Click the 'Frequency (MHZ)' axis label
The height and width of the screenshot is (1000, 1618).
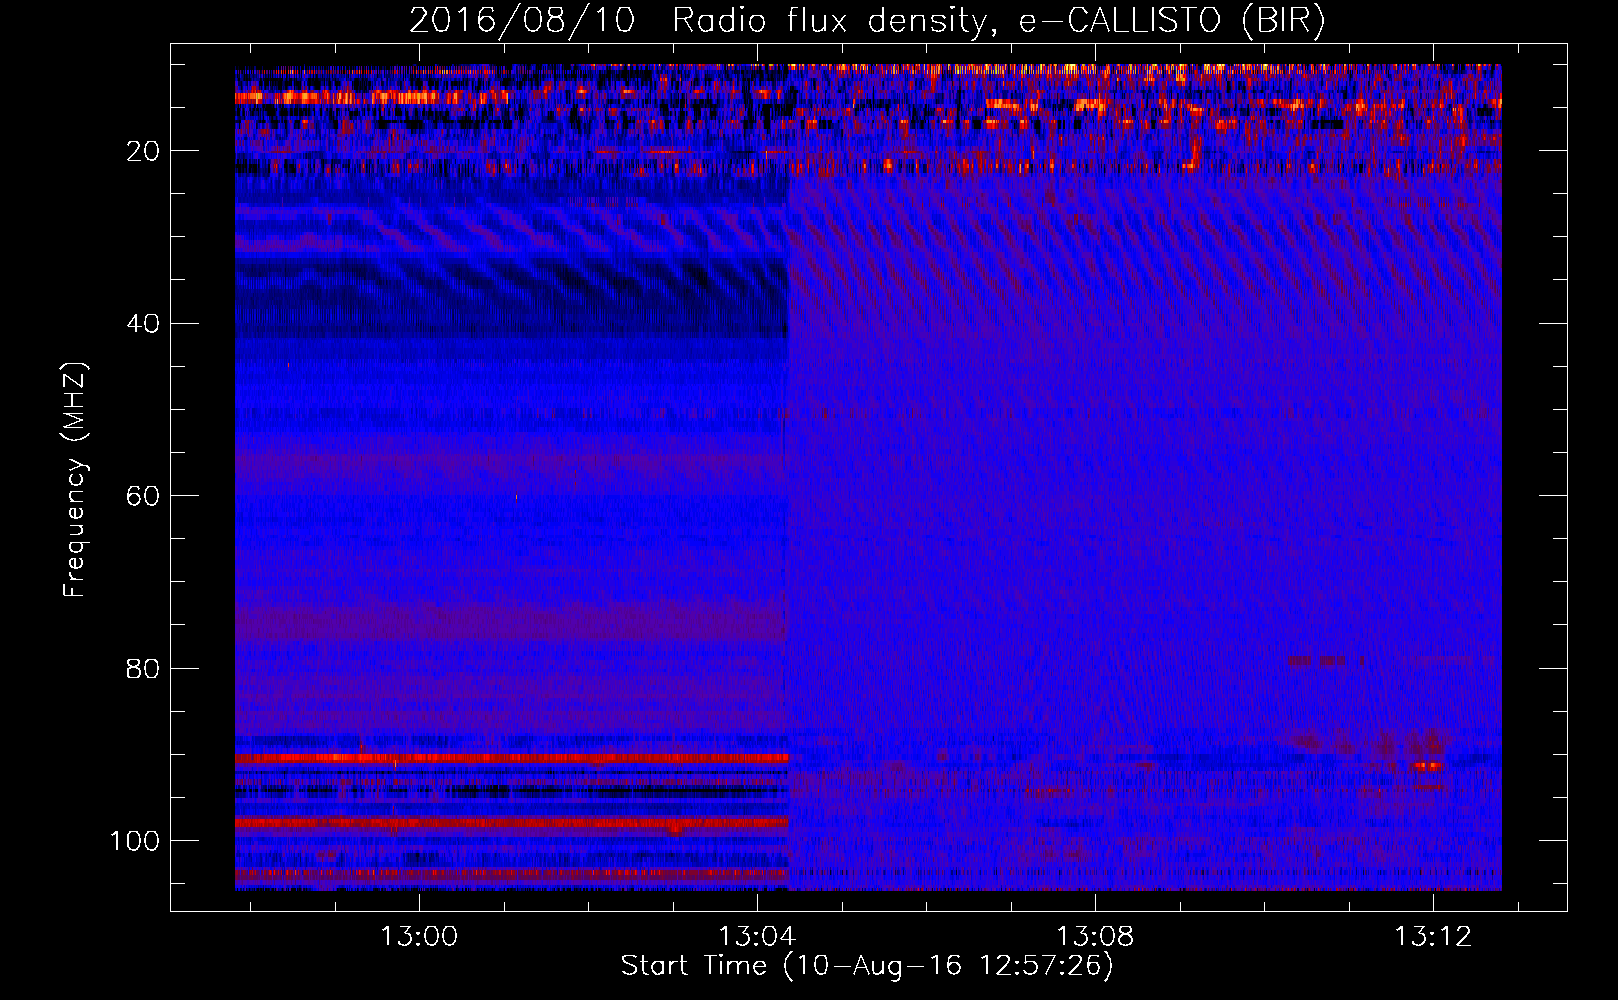(x=75, y=479)
